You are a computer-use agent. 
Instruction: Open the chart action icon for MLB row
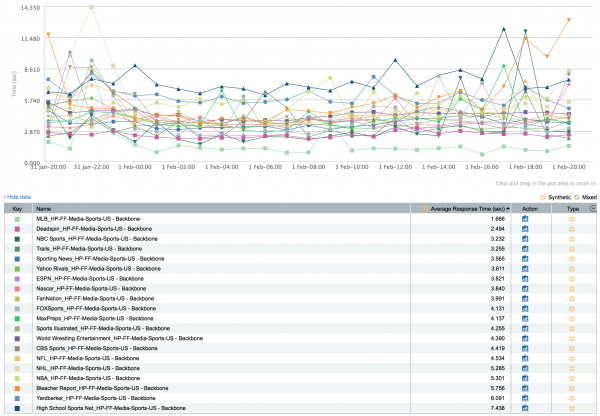pyautogui.click(x=525, y=219)
